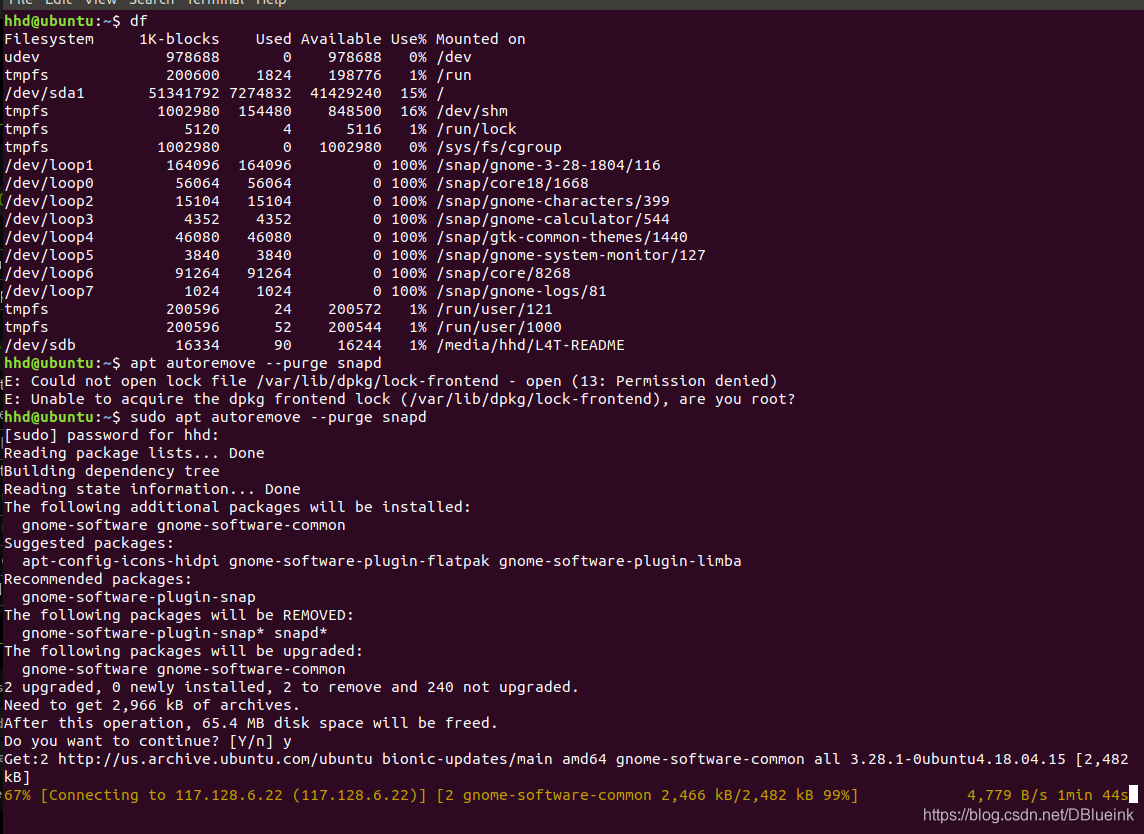Click the white terminal cursor block
The width and height of the screenshot is (1144, 834).
pos(1133,795)
